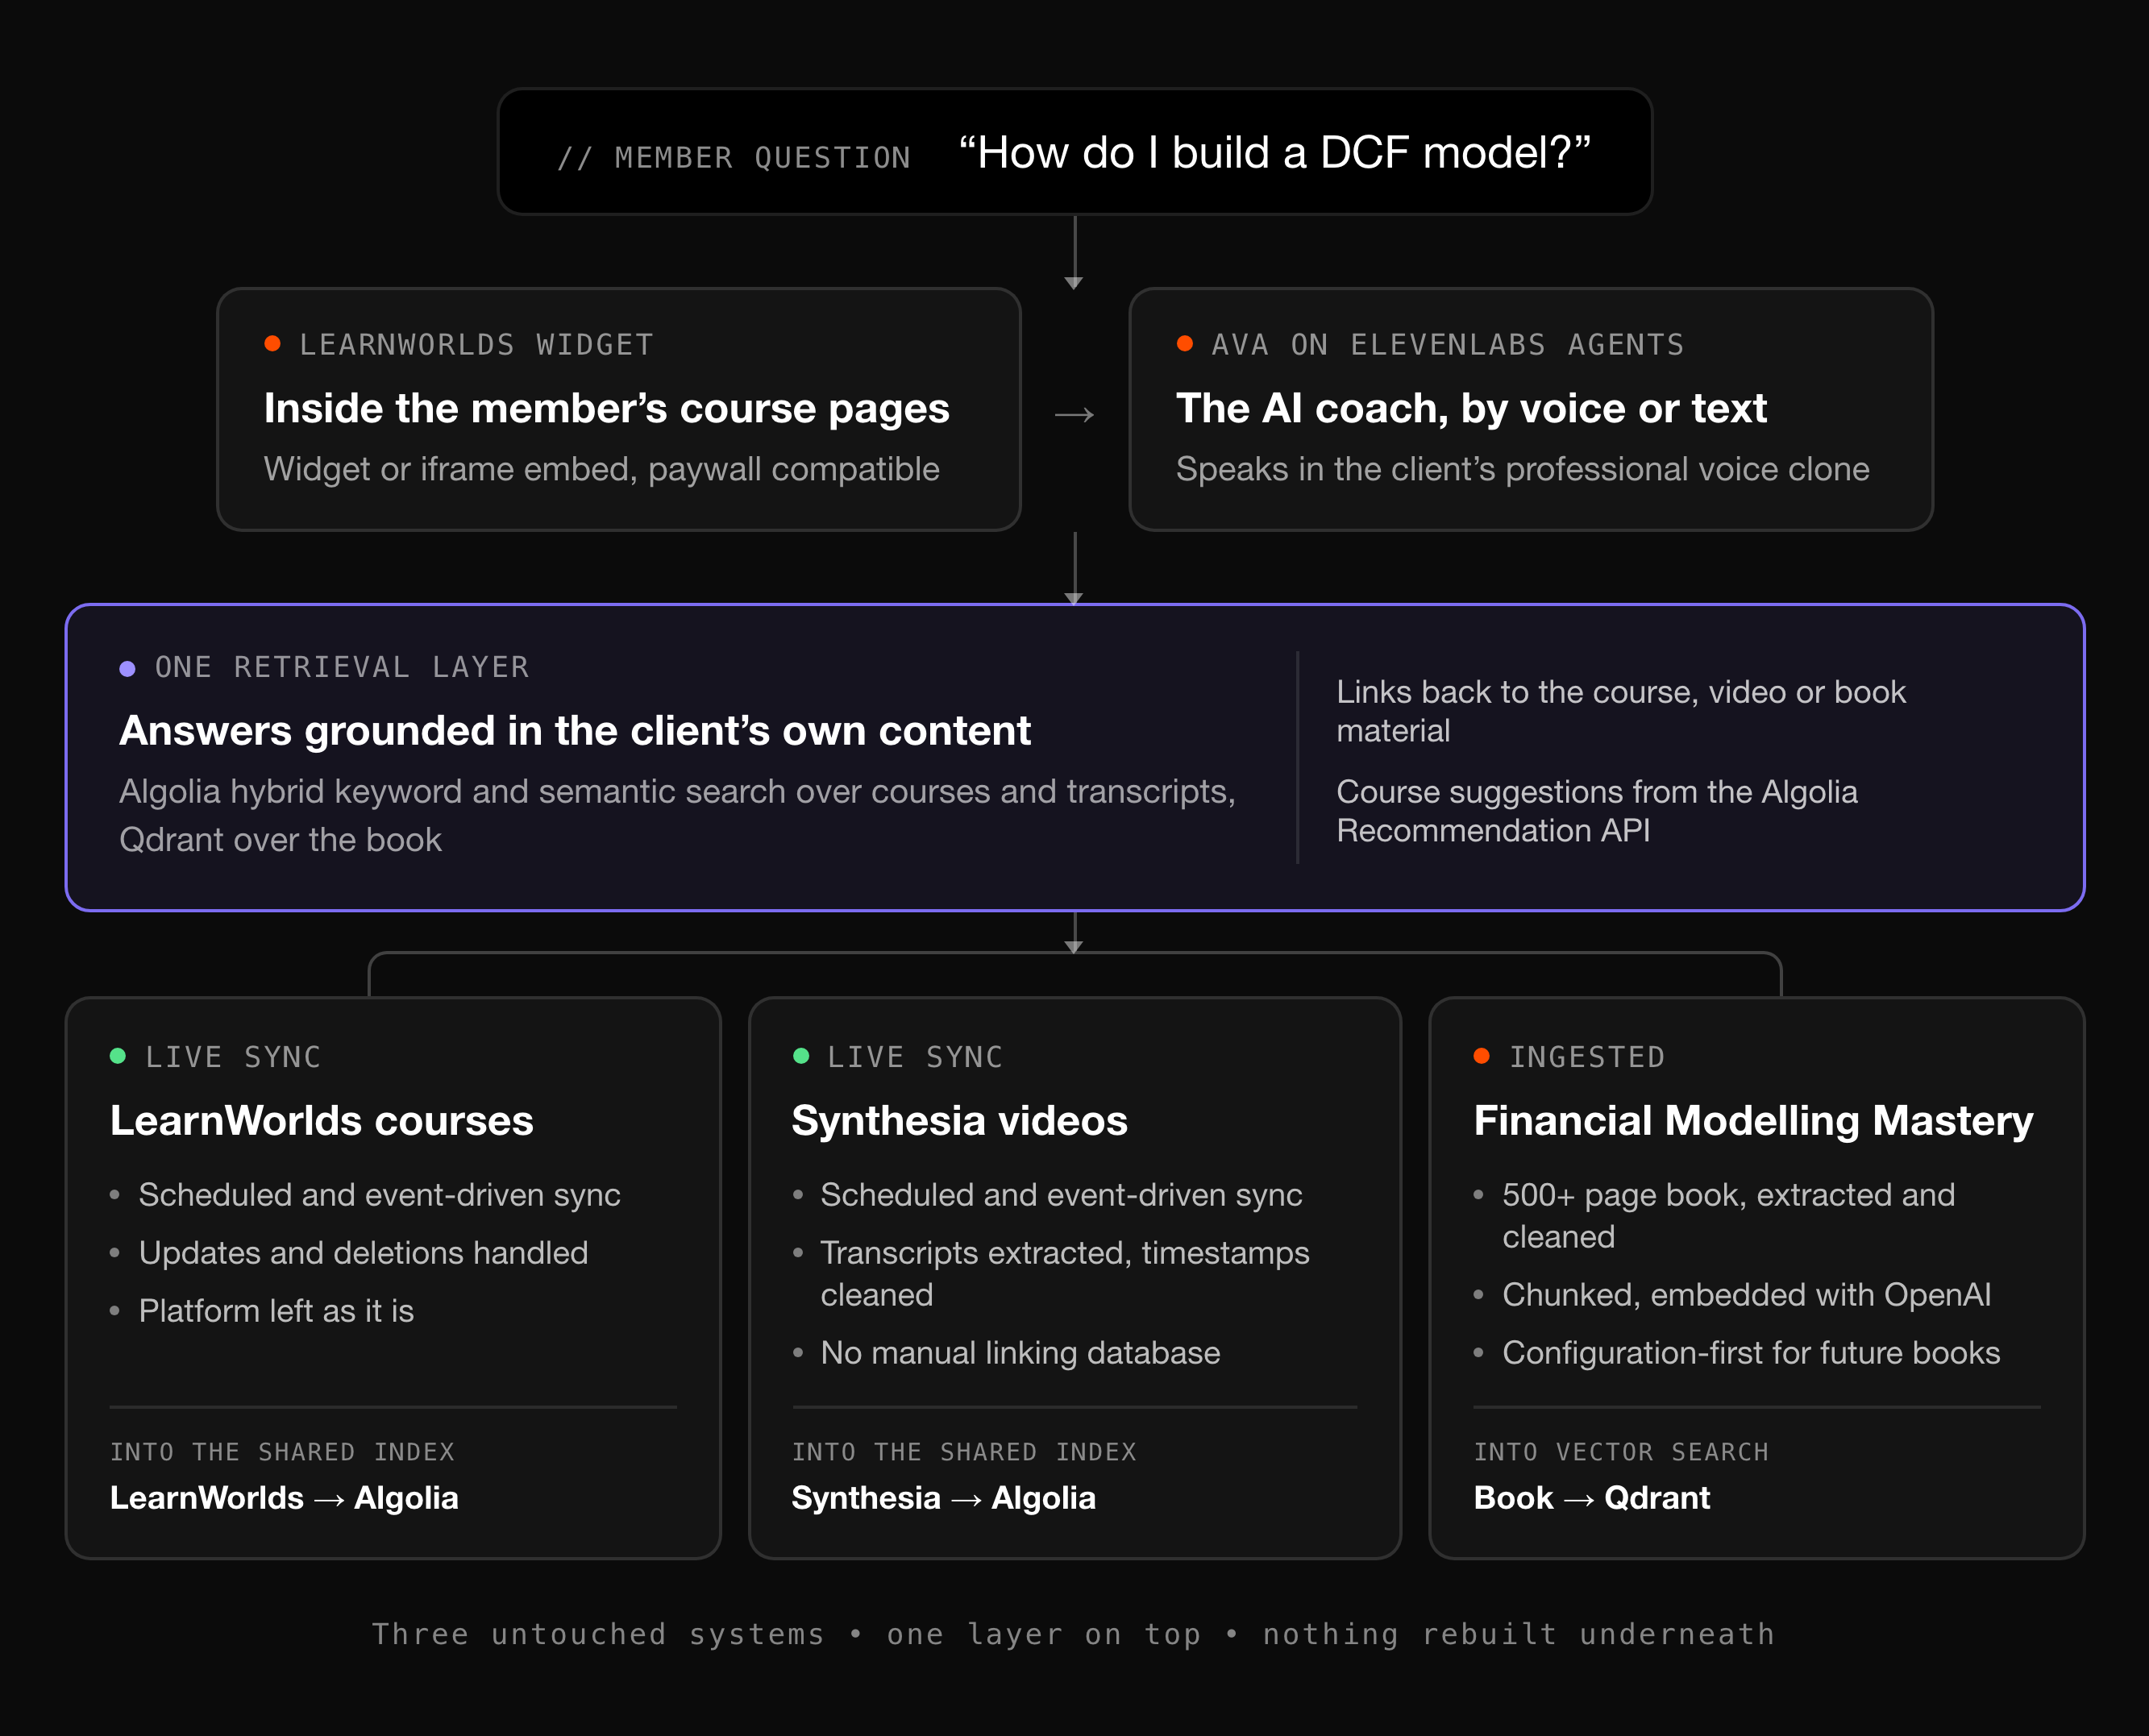This screenshot has width=2149, height=1736.
Task: Click "Updates and deletions handled" bullet
Action: click(363, 1253)
